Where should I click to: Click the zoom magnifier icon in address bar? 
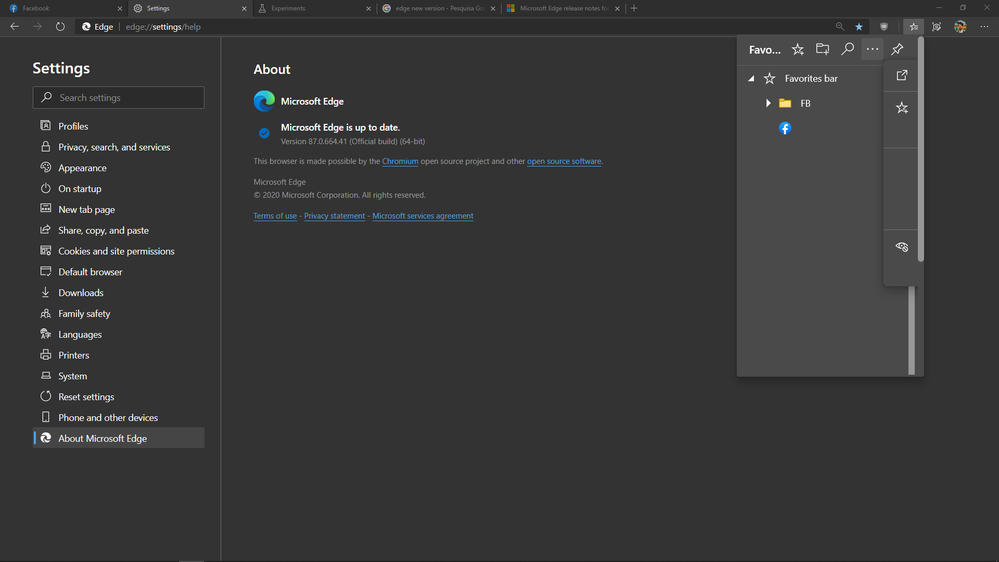[840, 27]
